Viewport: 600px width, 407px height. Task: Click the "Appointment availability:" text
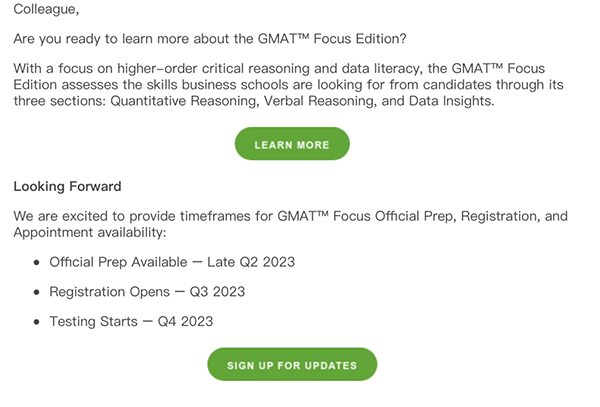(x=89, y=232)
